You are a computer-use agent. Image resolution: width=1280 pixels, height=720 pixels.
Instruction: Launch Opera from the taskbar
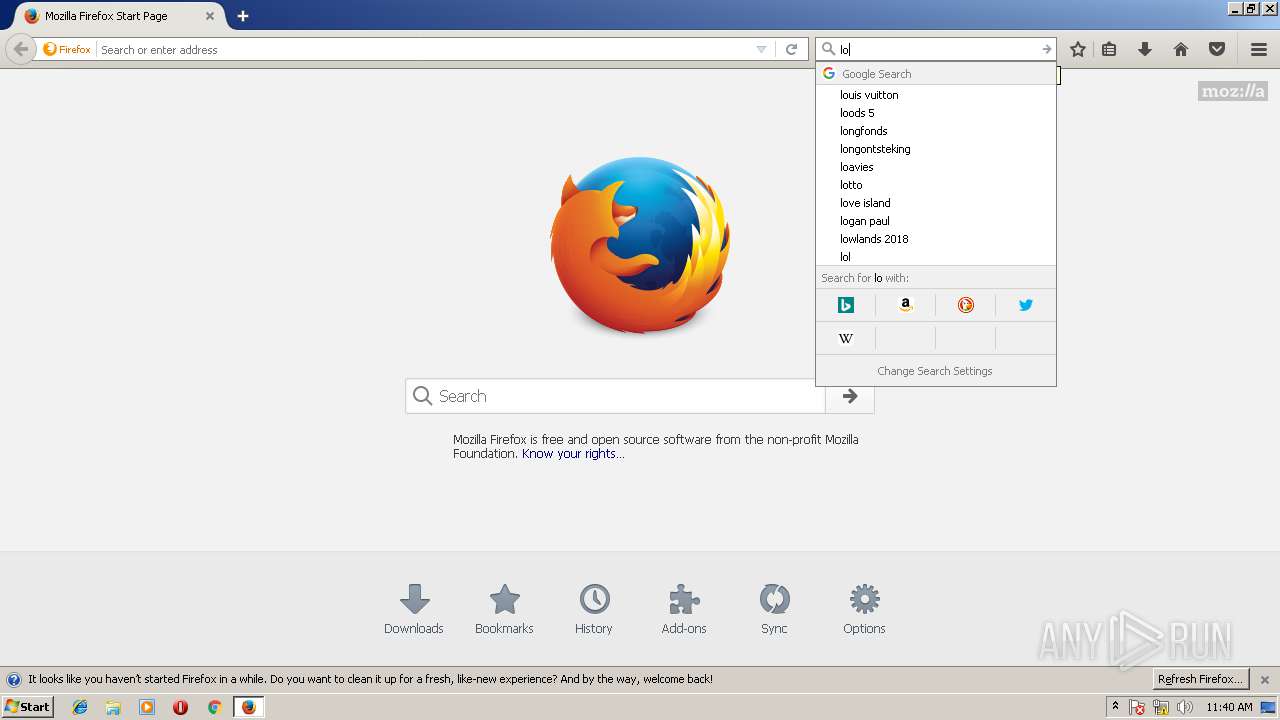pyautogui.click(x=180, y=707)
